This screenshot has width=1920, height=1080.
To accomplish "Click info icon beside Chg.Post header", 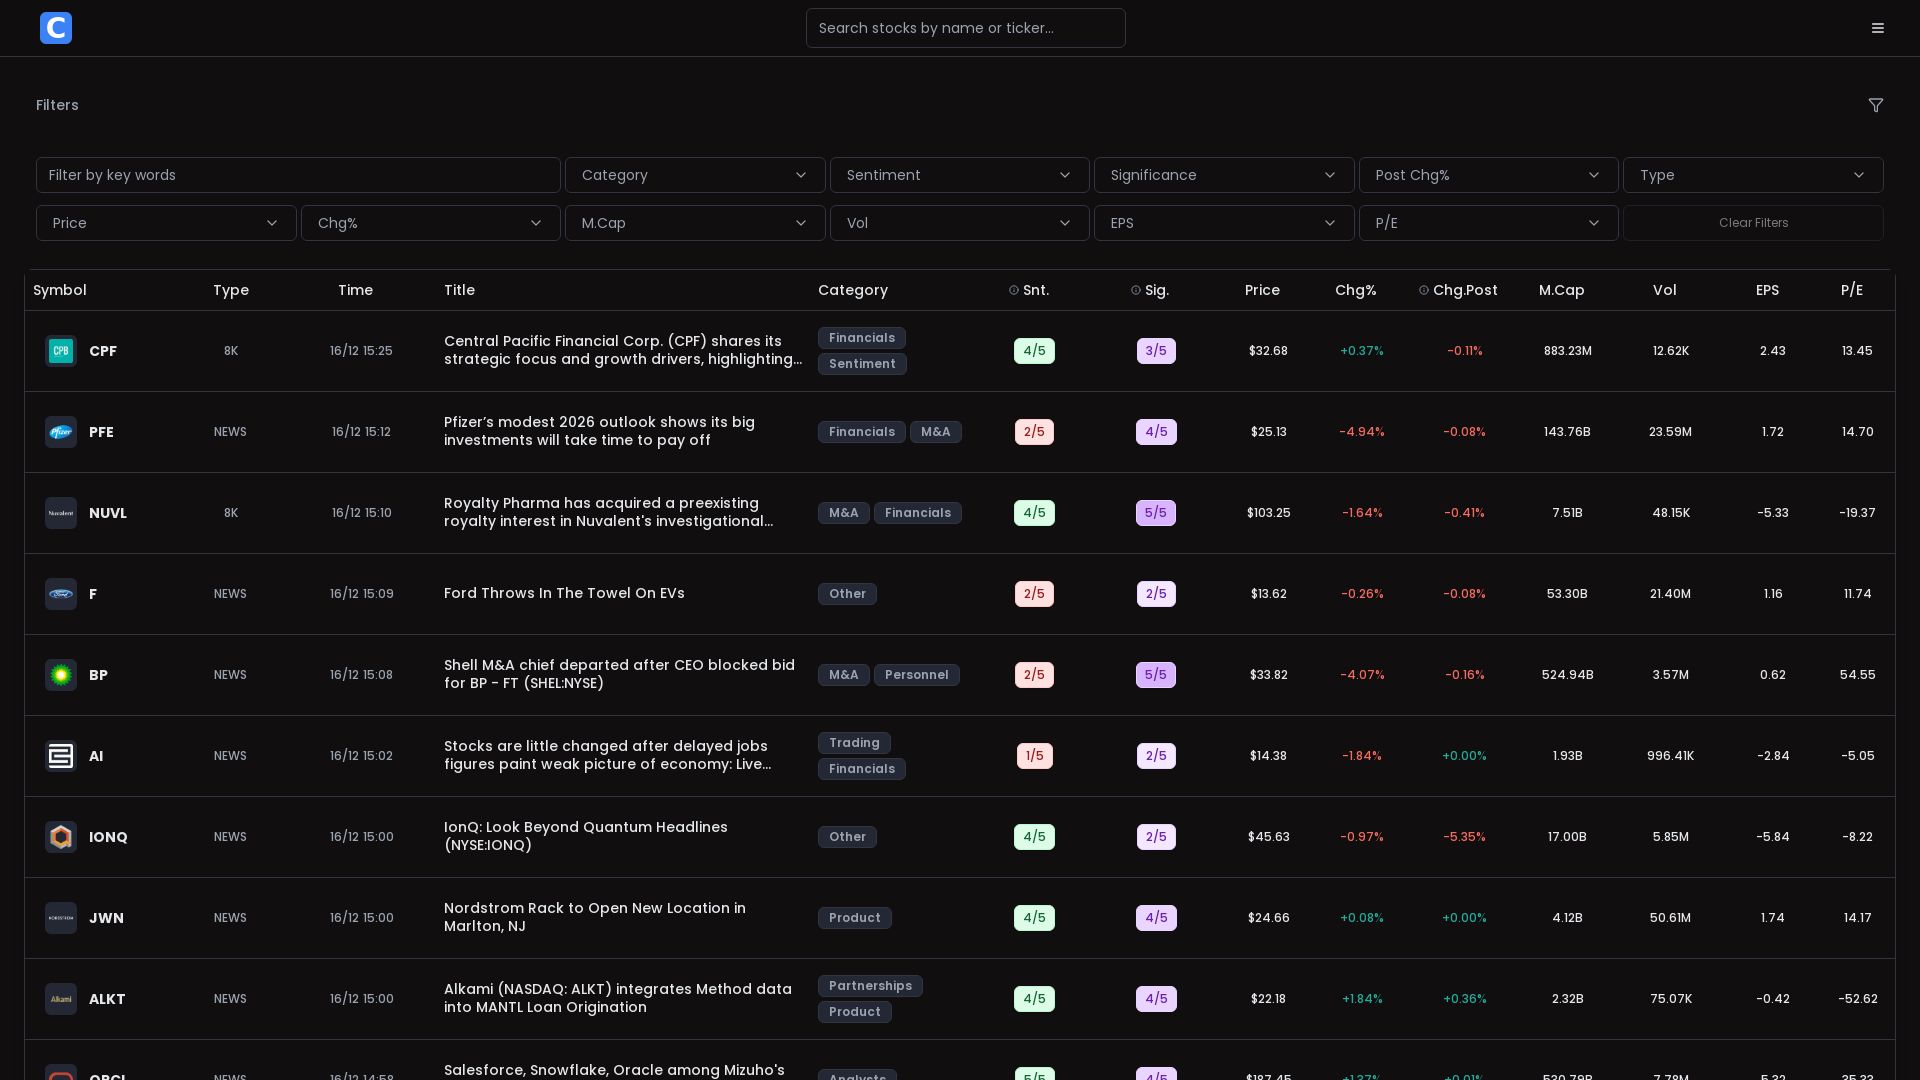I will 1424,290.
